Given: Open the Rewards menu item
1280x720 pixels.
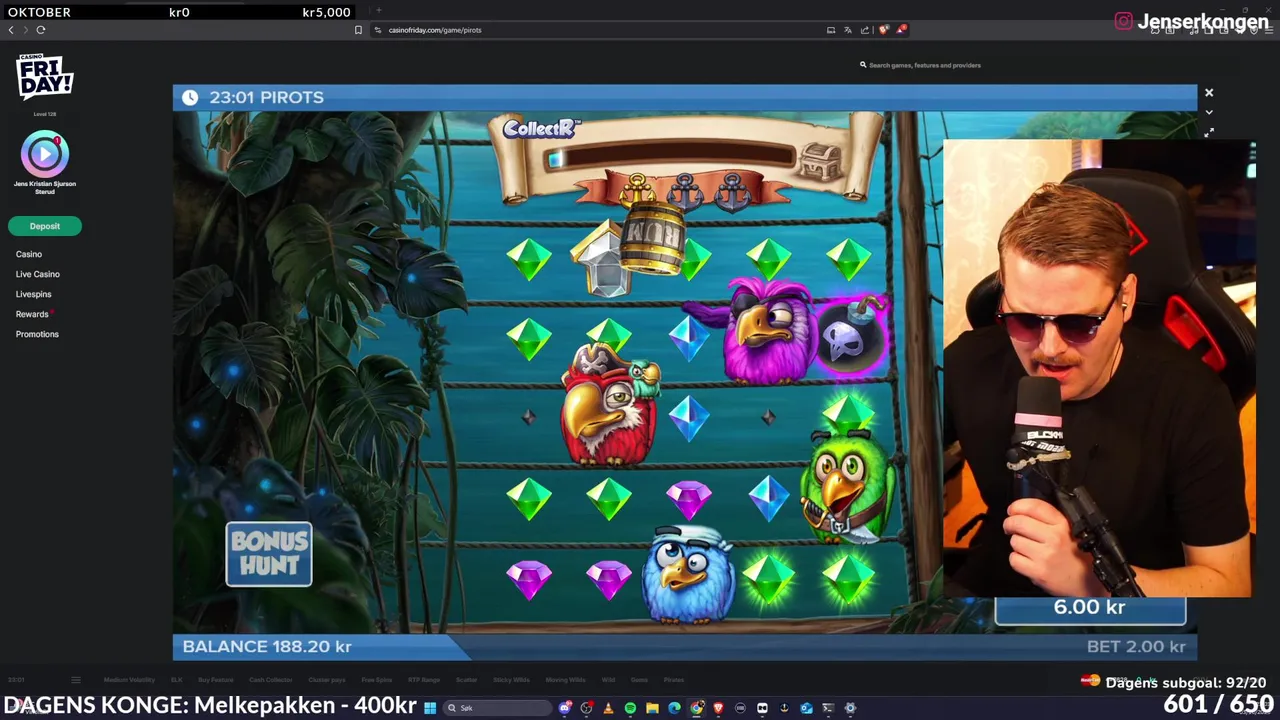Looking at the screenshot, I should pyautogui.click(x=32, y=314).
